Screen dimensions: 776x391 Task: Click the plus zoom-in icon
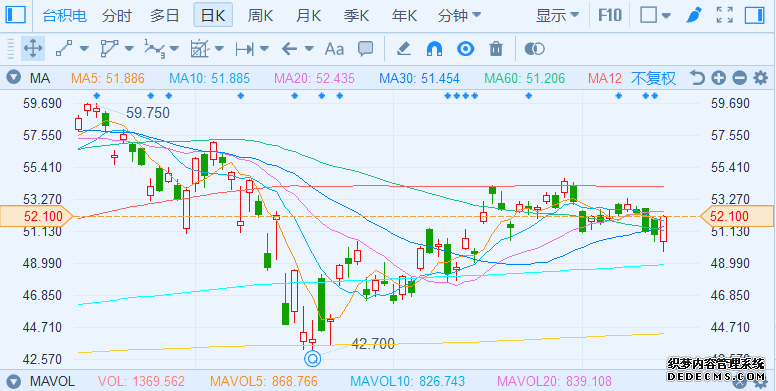point(719,78)
